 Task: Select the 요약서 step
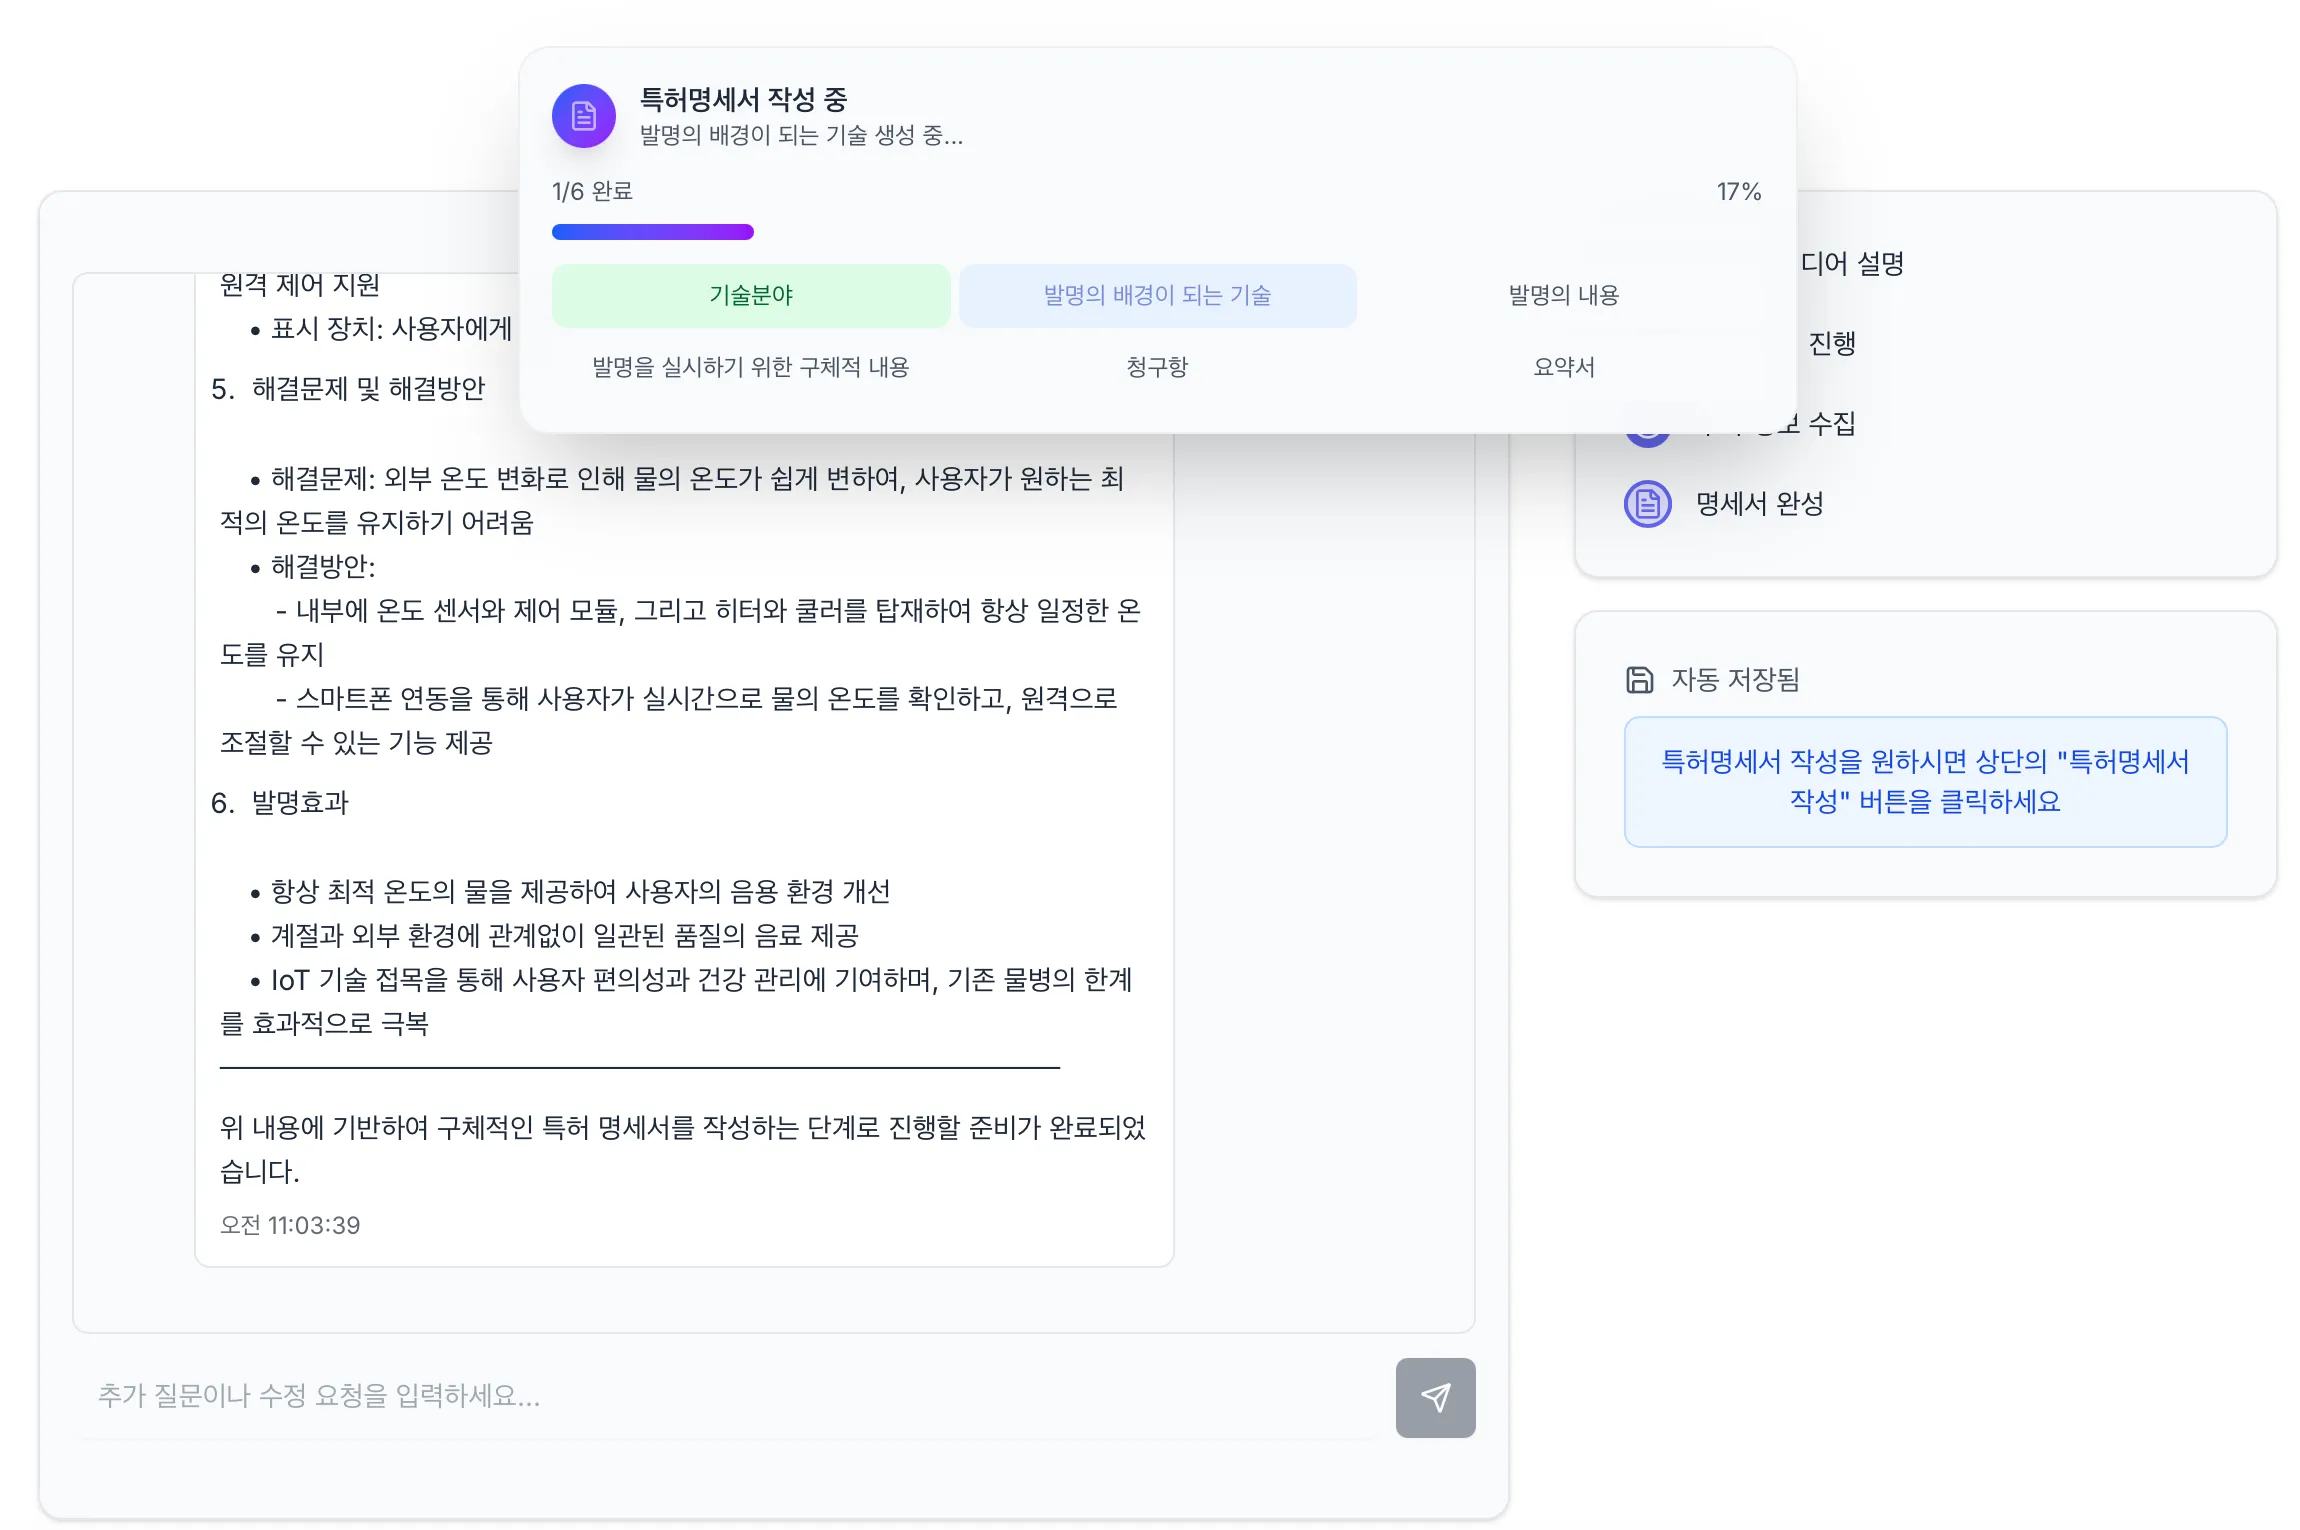1563,367
